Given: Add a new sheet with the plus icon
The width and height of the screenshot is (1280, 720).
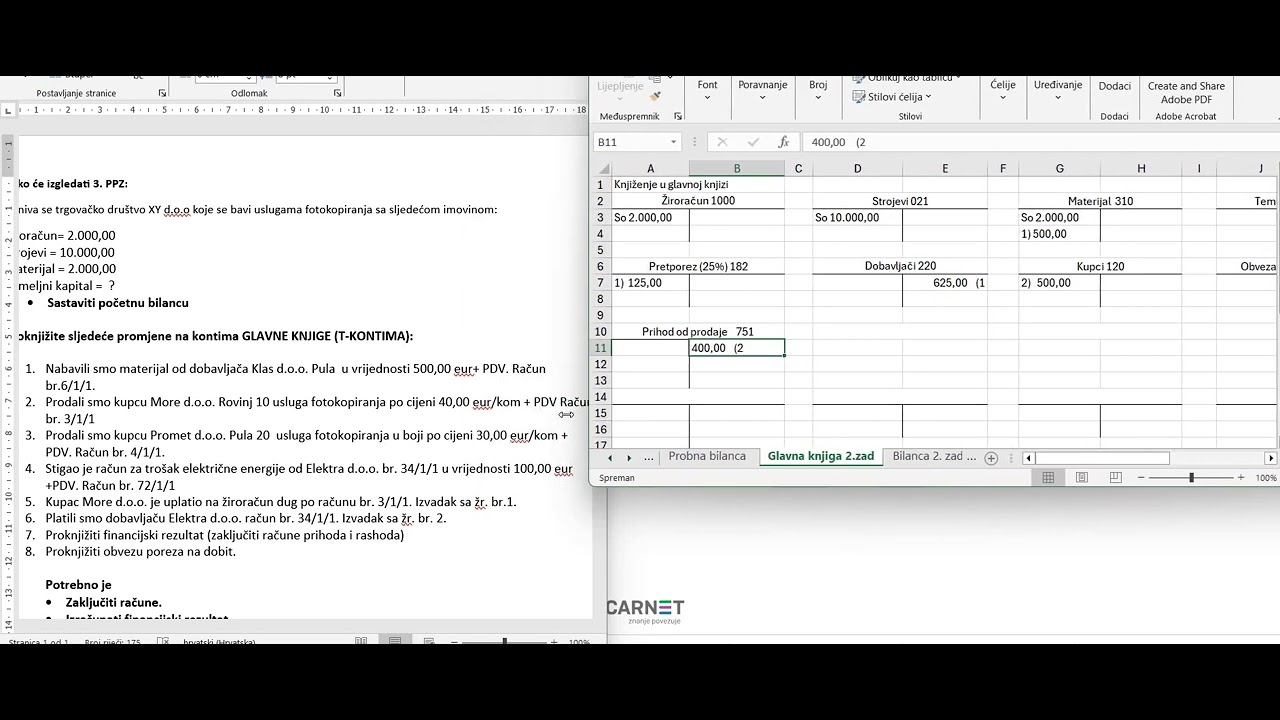Looking at the screenshot, I should (x=991, y=458).
